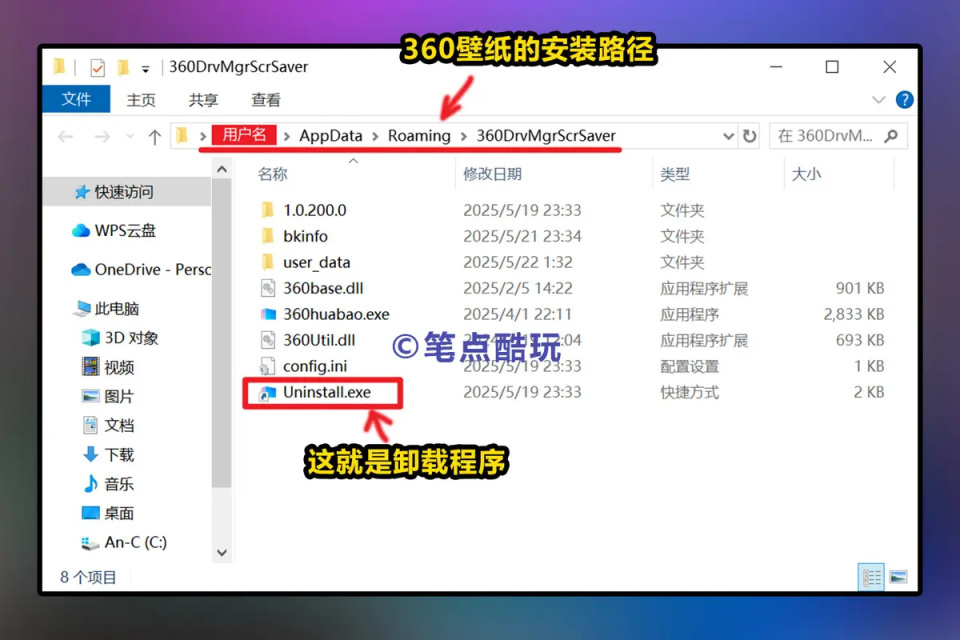Click 配置设置 type cell
This screenshot has height=640, width=960.
[689, 366]
